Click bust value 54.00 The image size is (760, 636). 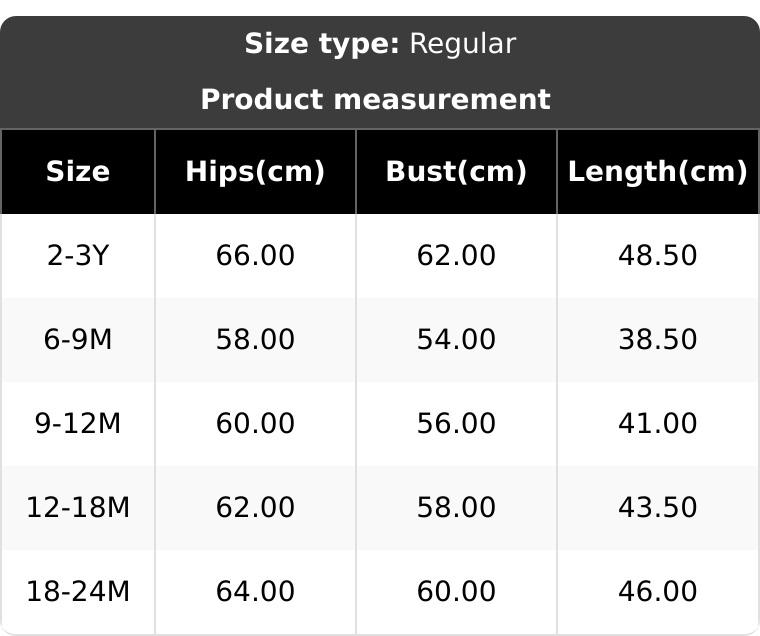[456, 340]
